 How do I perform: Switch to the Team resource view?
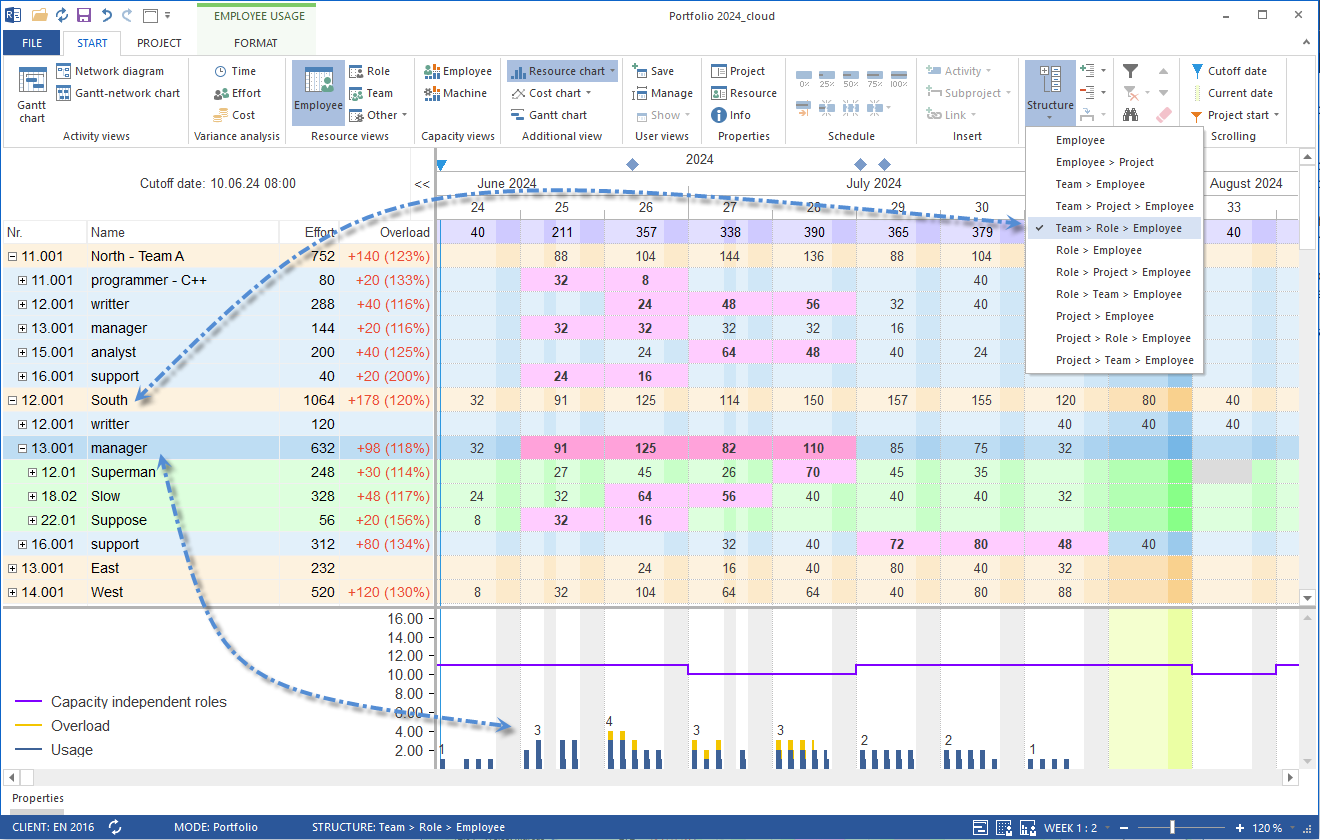[371, 93]
